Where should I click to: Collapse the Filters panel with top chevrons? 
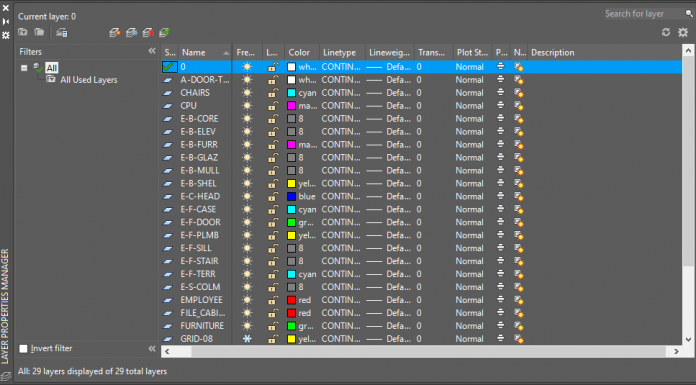pos(152,51)
